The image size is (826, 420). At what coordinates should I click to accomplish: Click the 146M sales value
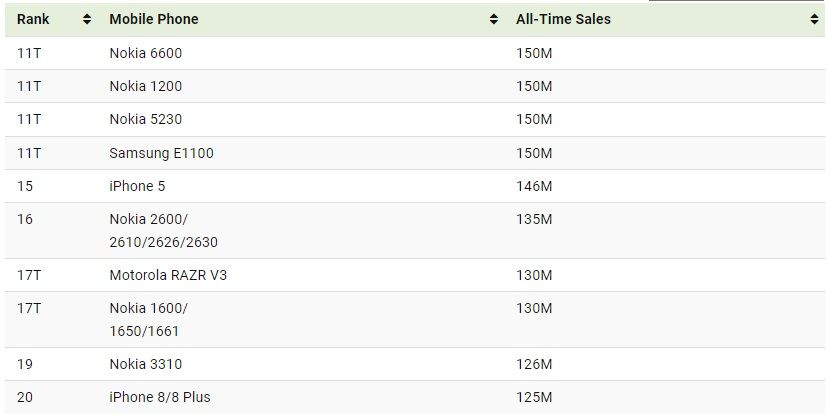pyautogui.click(x=534, y=187)
